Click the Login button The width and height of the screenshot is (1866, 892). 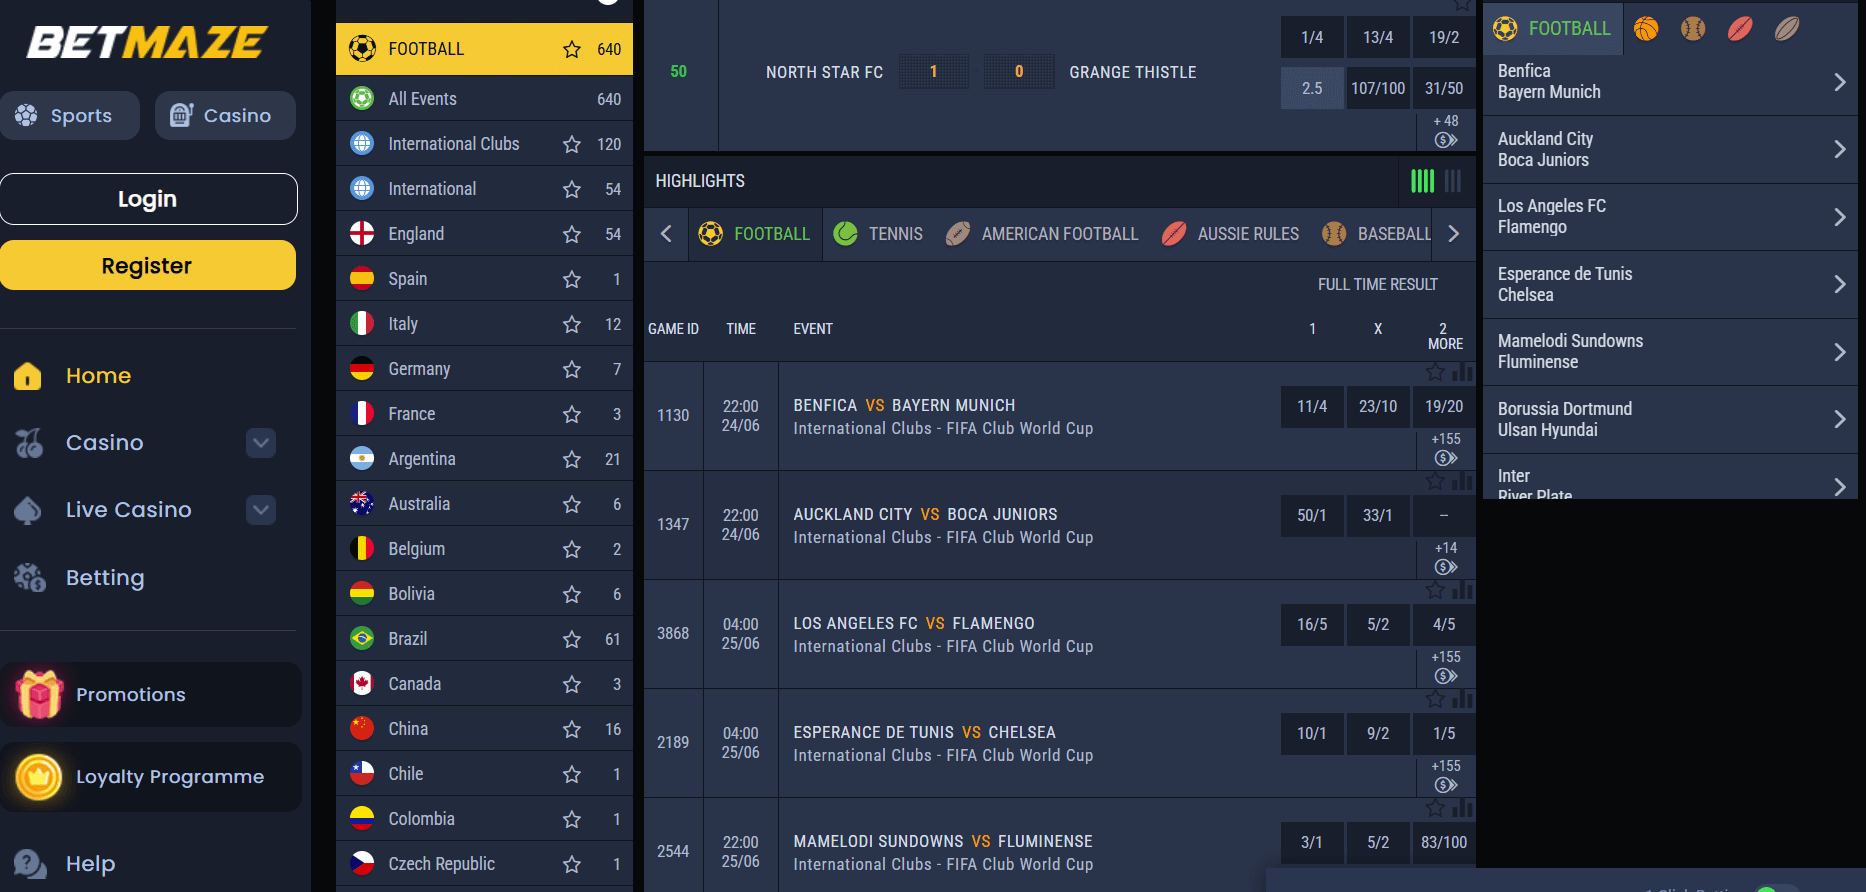click(x=148, y=199)
